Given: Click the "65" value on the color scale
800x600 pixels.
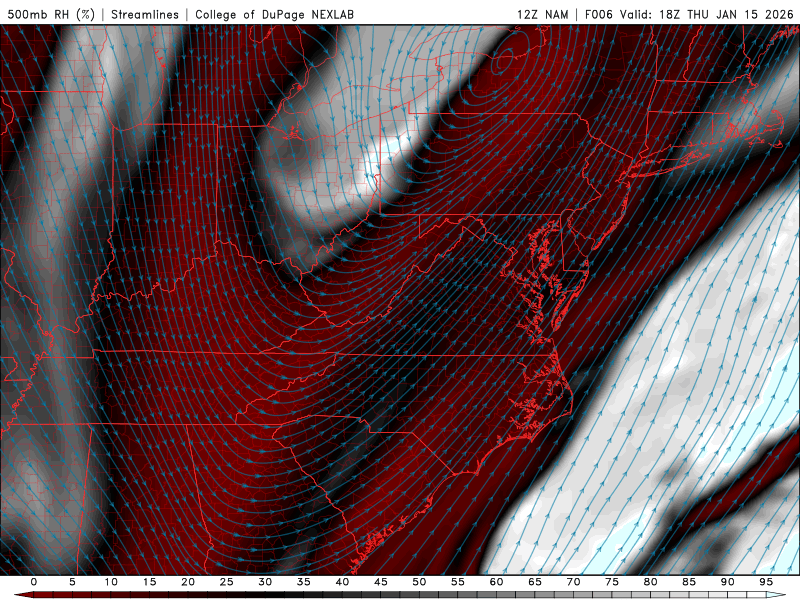Looking at the screenshot, I should (x=535, y=582).
